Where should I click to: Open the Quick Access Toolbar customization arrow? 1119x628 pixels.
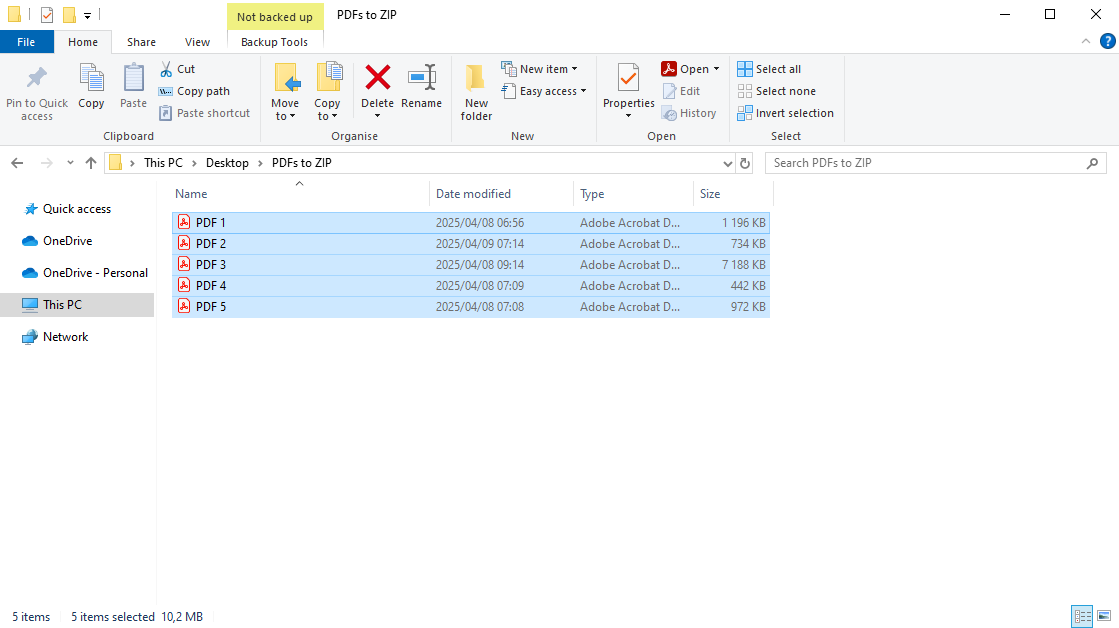pos(88,14)
